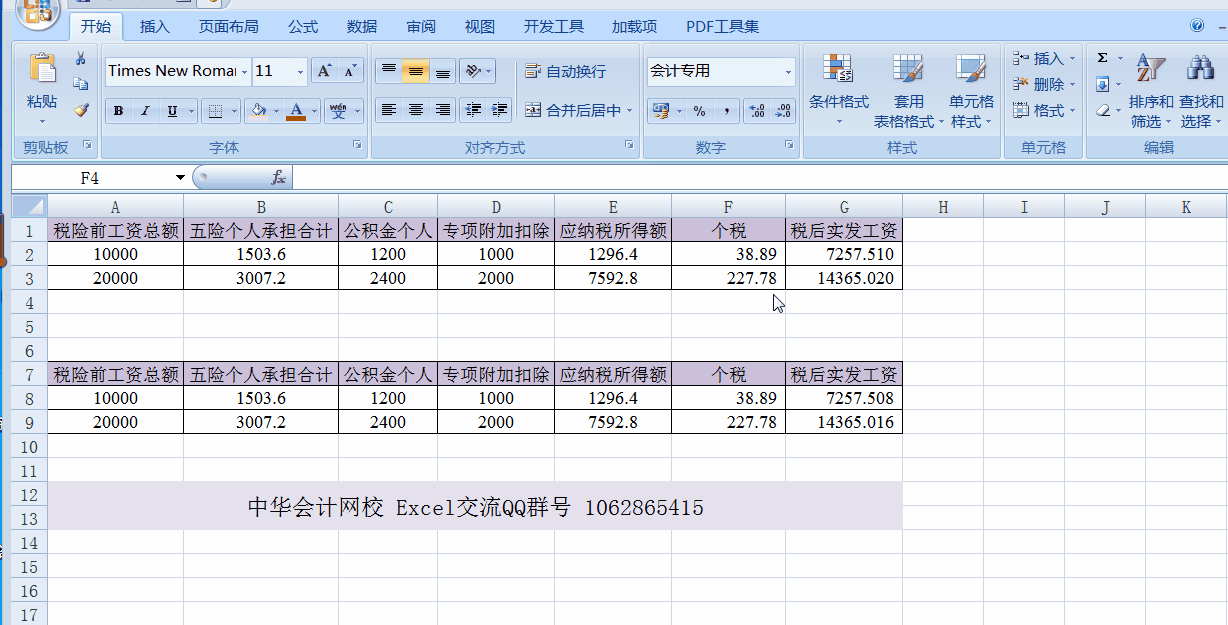Apply comma style
The height and width of the screenshot is (625, 1228).
tap(726, 110)
